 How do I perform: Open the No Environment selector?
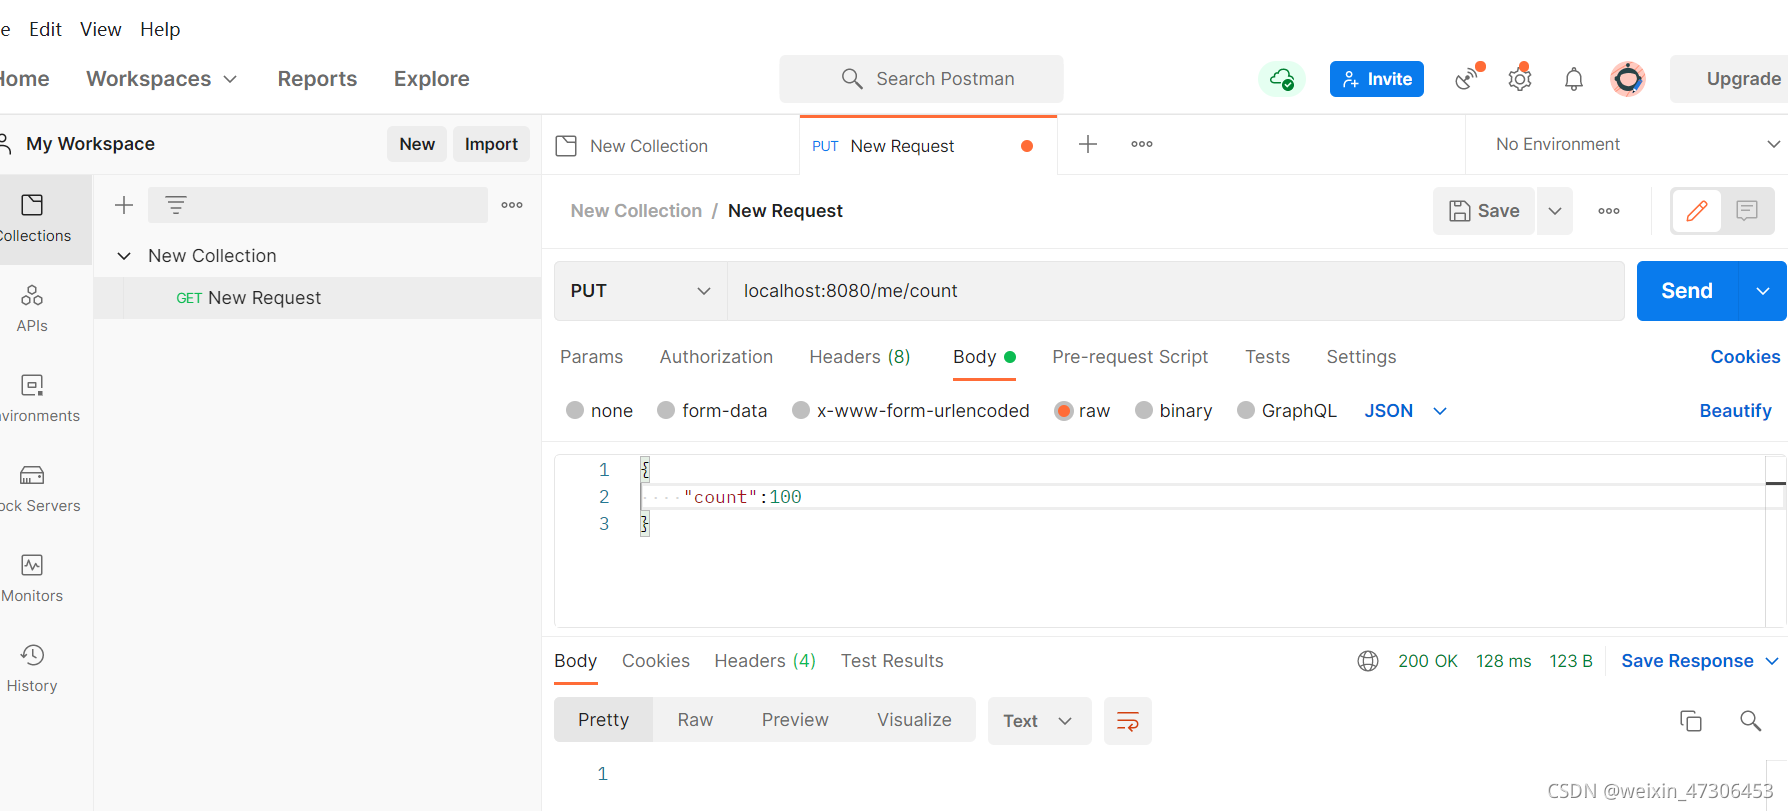pyautogui.click(x=1636, y=144)
